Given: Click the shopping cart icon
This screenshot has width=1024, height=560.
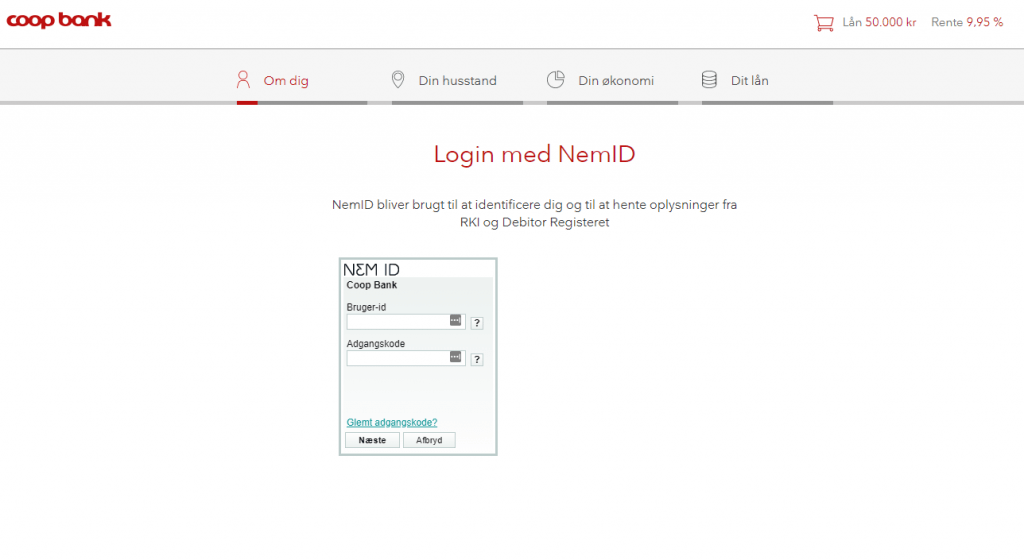Looking at the screenshot, I should pos(824,23).
